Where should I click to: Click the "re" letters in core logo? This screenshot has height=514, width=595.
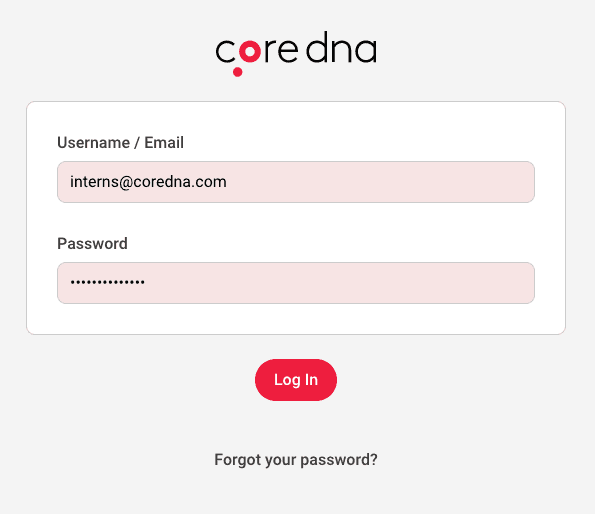pos(282,51)
